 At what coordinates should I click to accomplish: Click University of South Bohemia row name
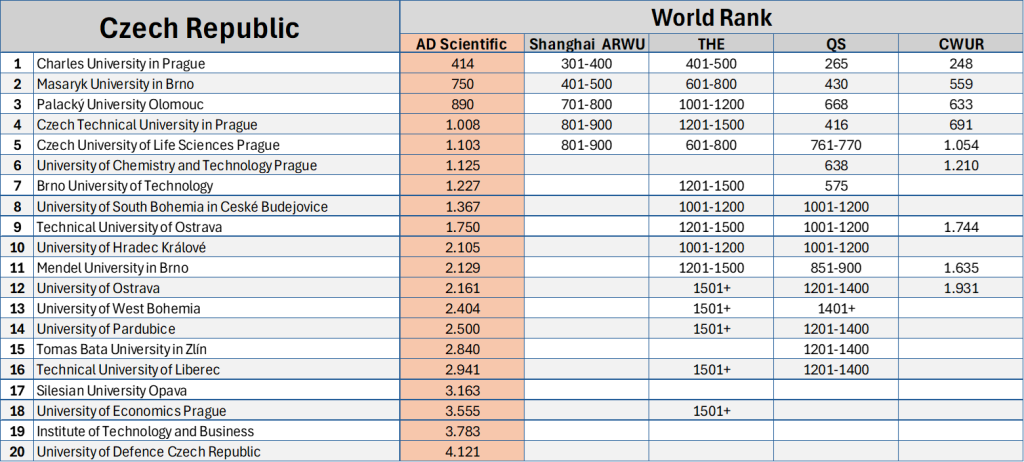182,207
